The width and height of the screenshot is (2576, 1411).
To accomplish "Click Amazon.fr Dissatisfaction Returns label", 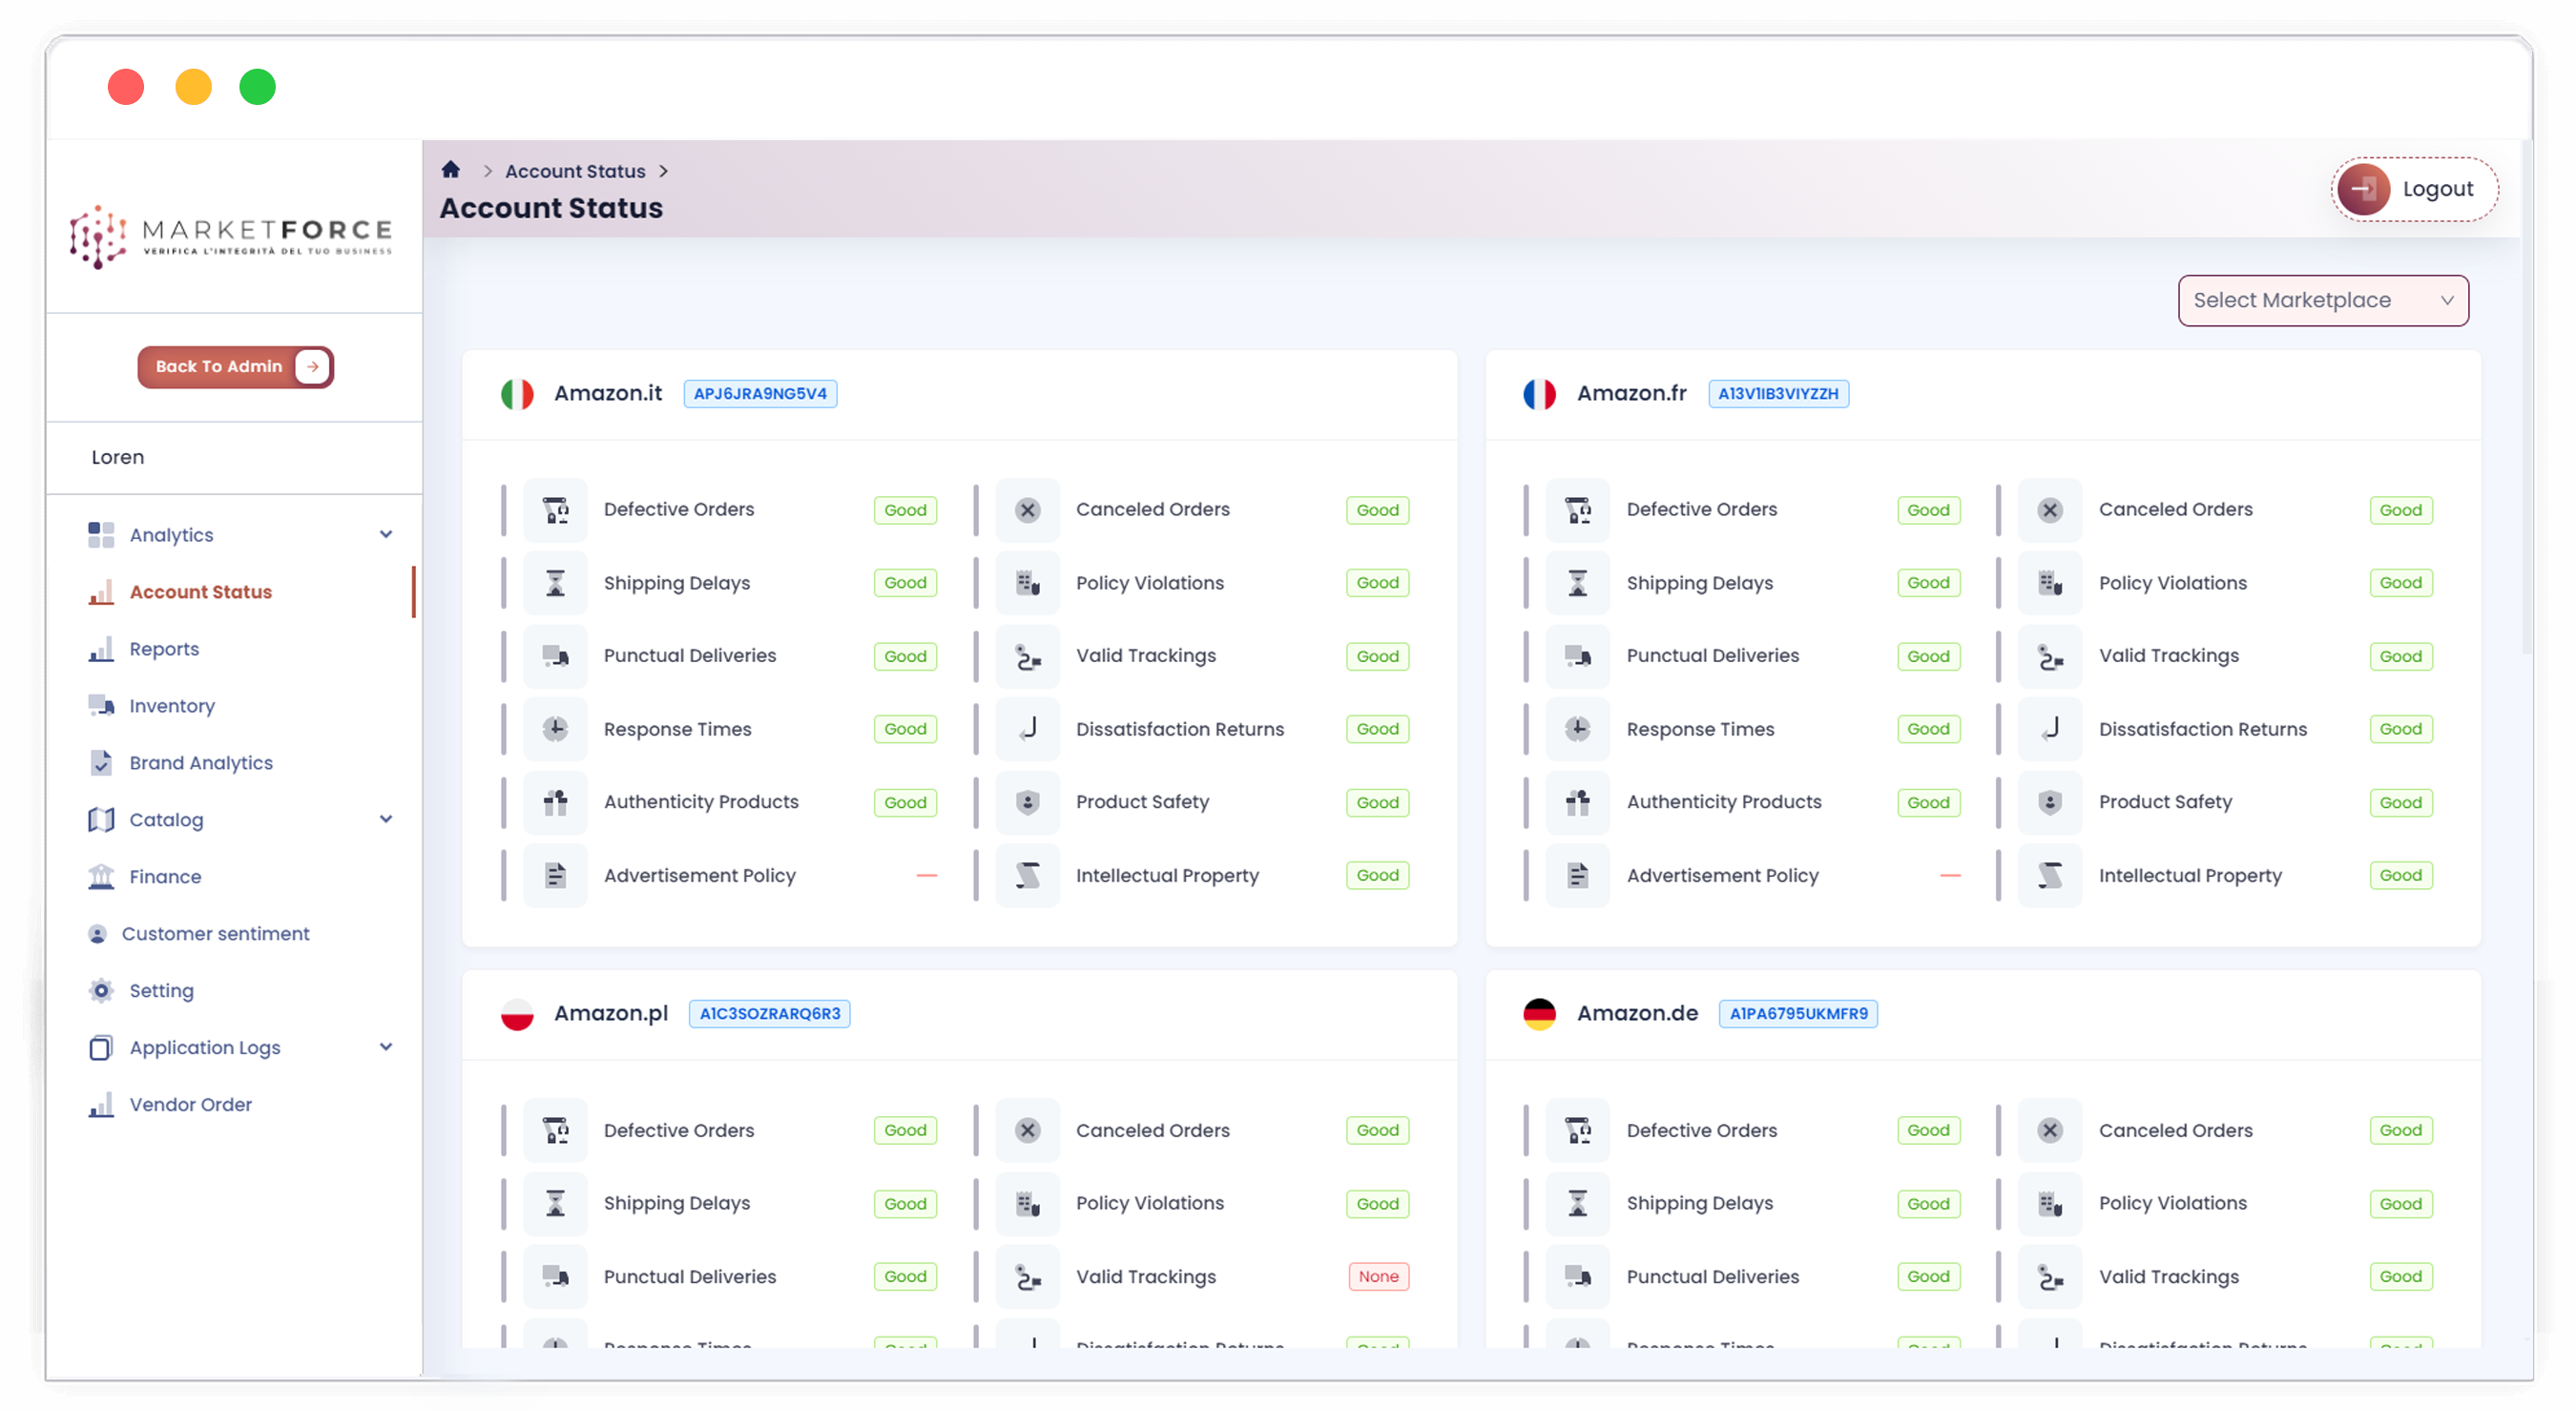I will (2202, 729).
